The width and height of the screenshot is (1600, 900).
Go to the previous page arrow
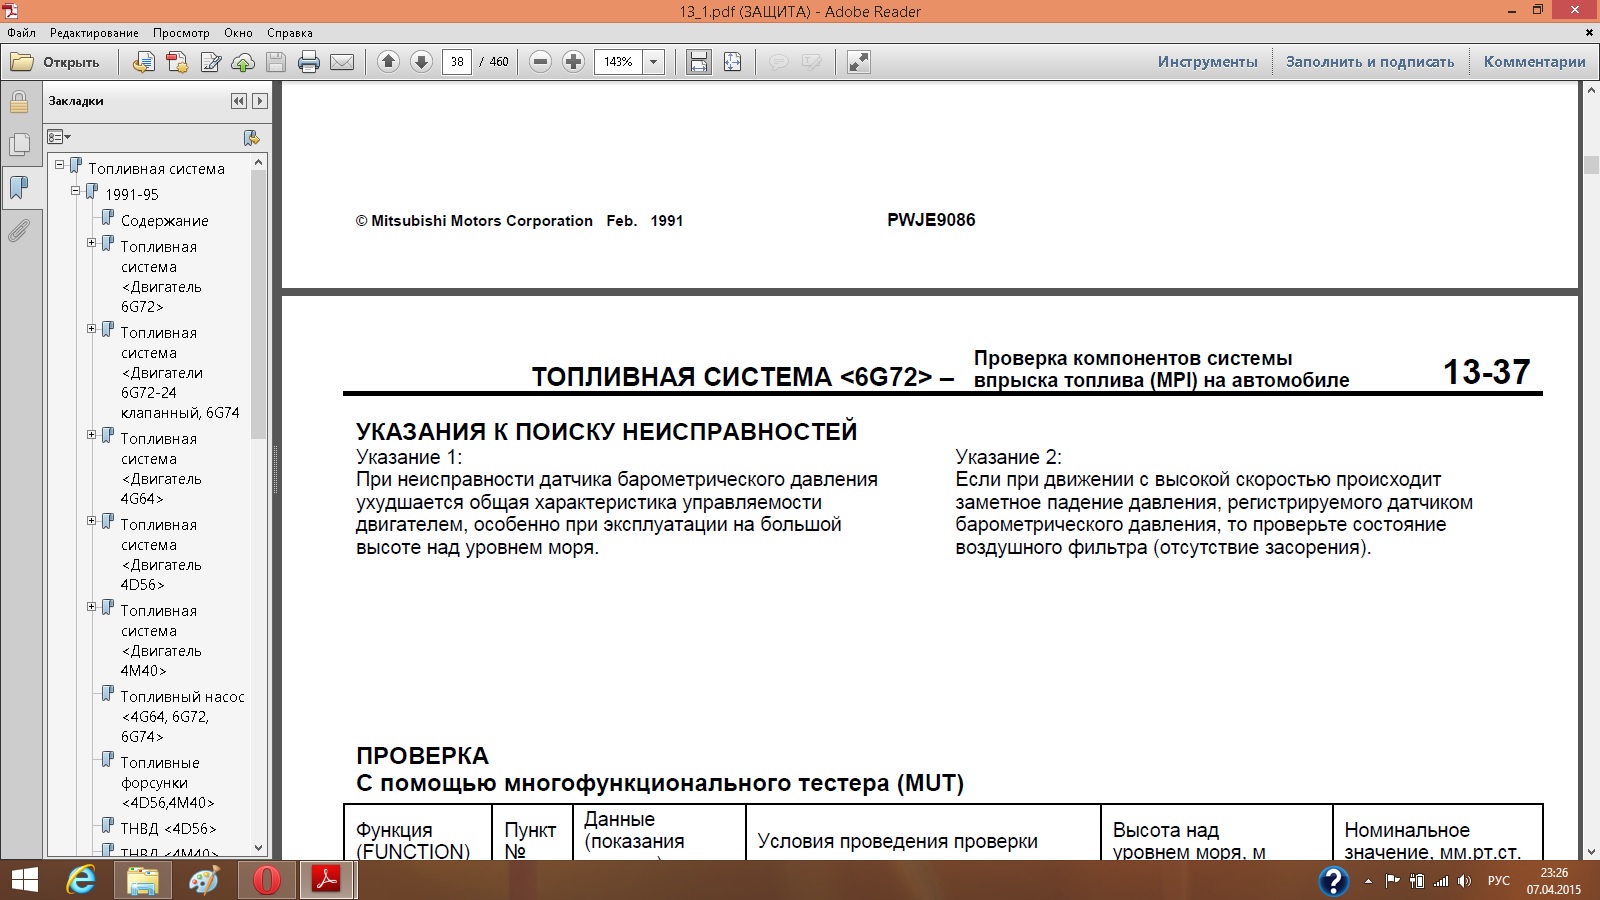[x=388, y=62]
